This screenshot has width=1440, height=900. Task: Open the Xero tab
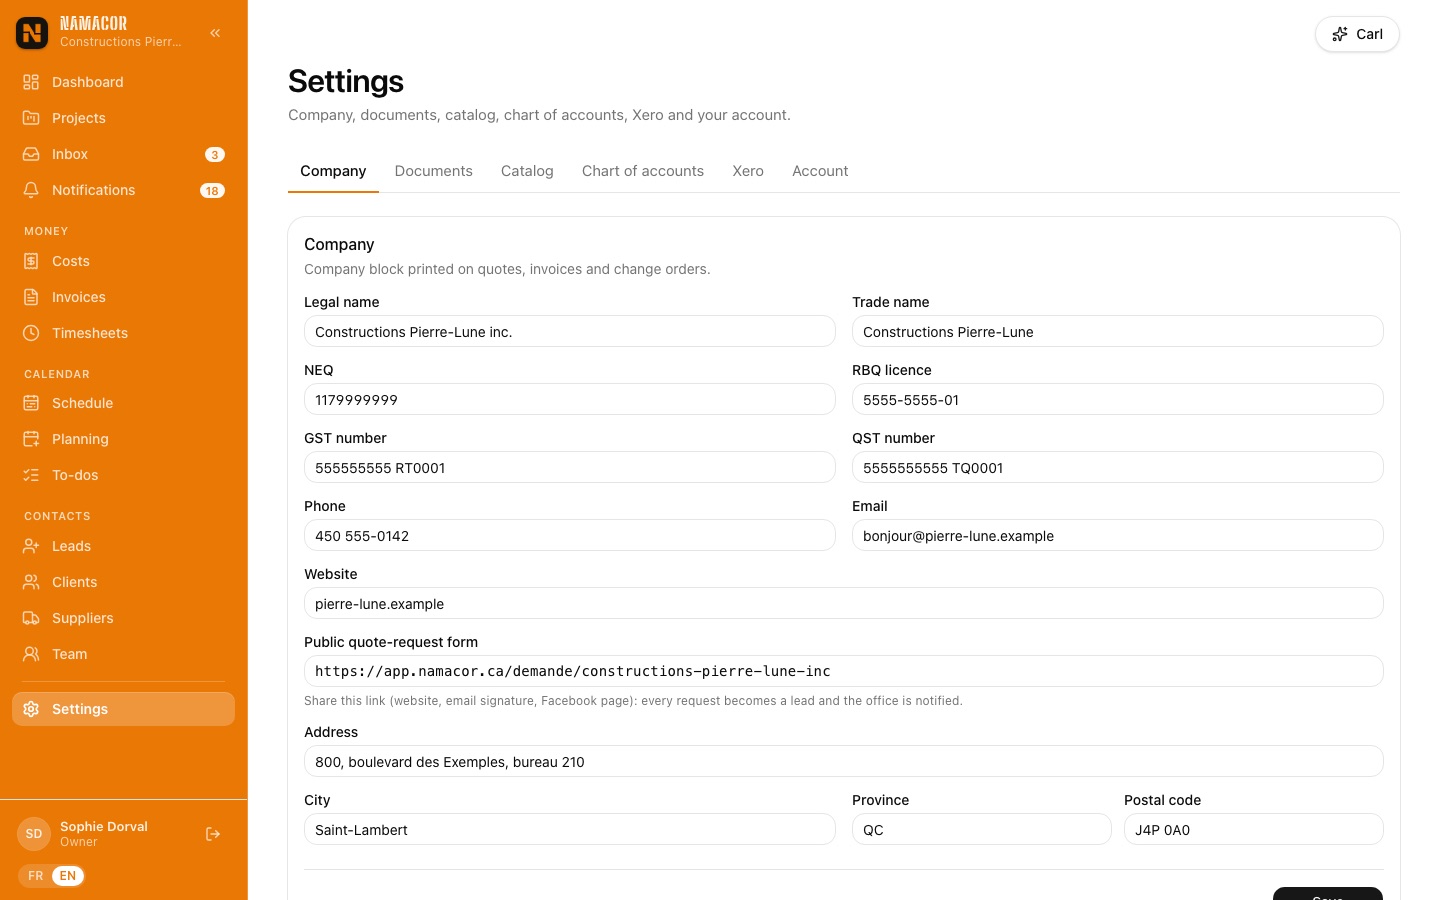point(748,171)
